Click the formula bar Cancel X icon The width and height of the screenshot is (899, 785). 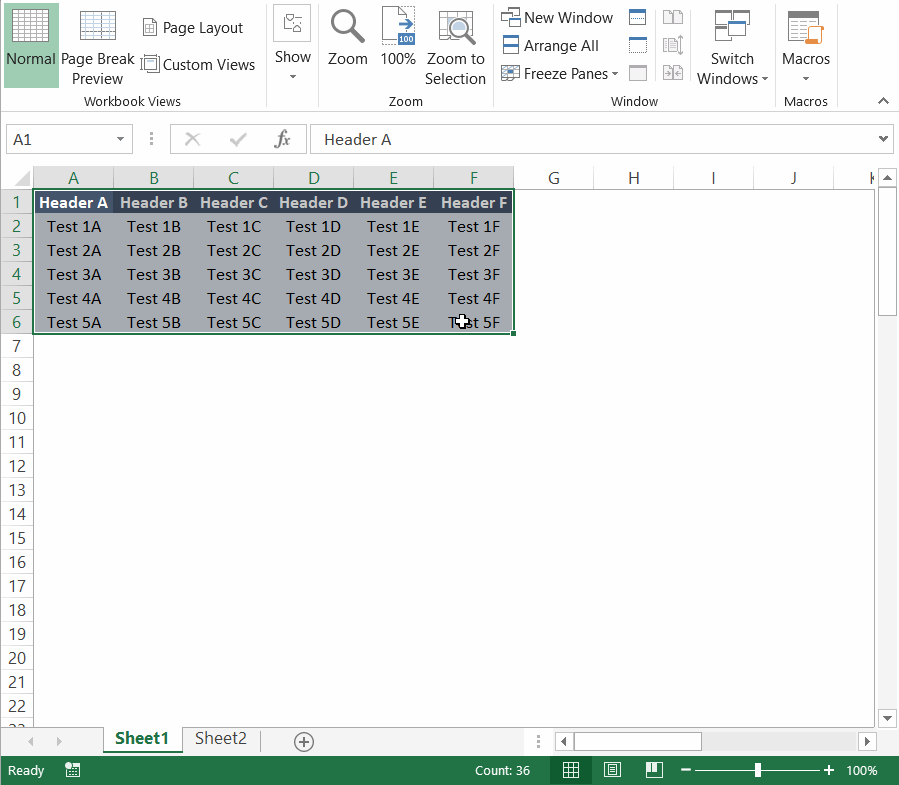tap(193, 139)
